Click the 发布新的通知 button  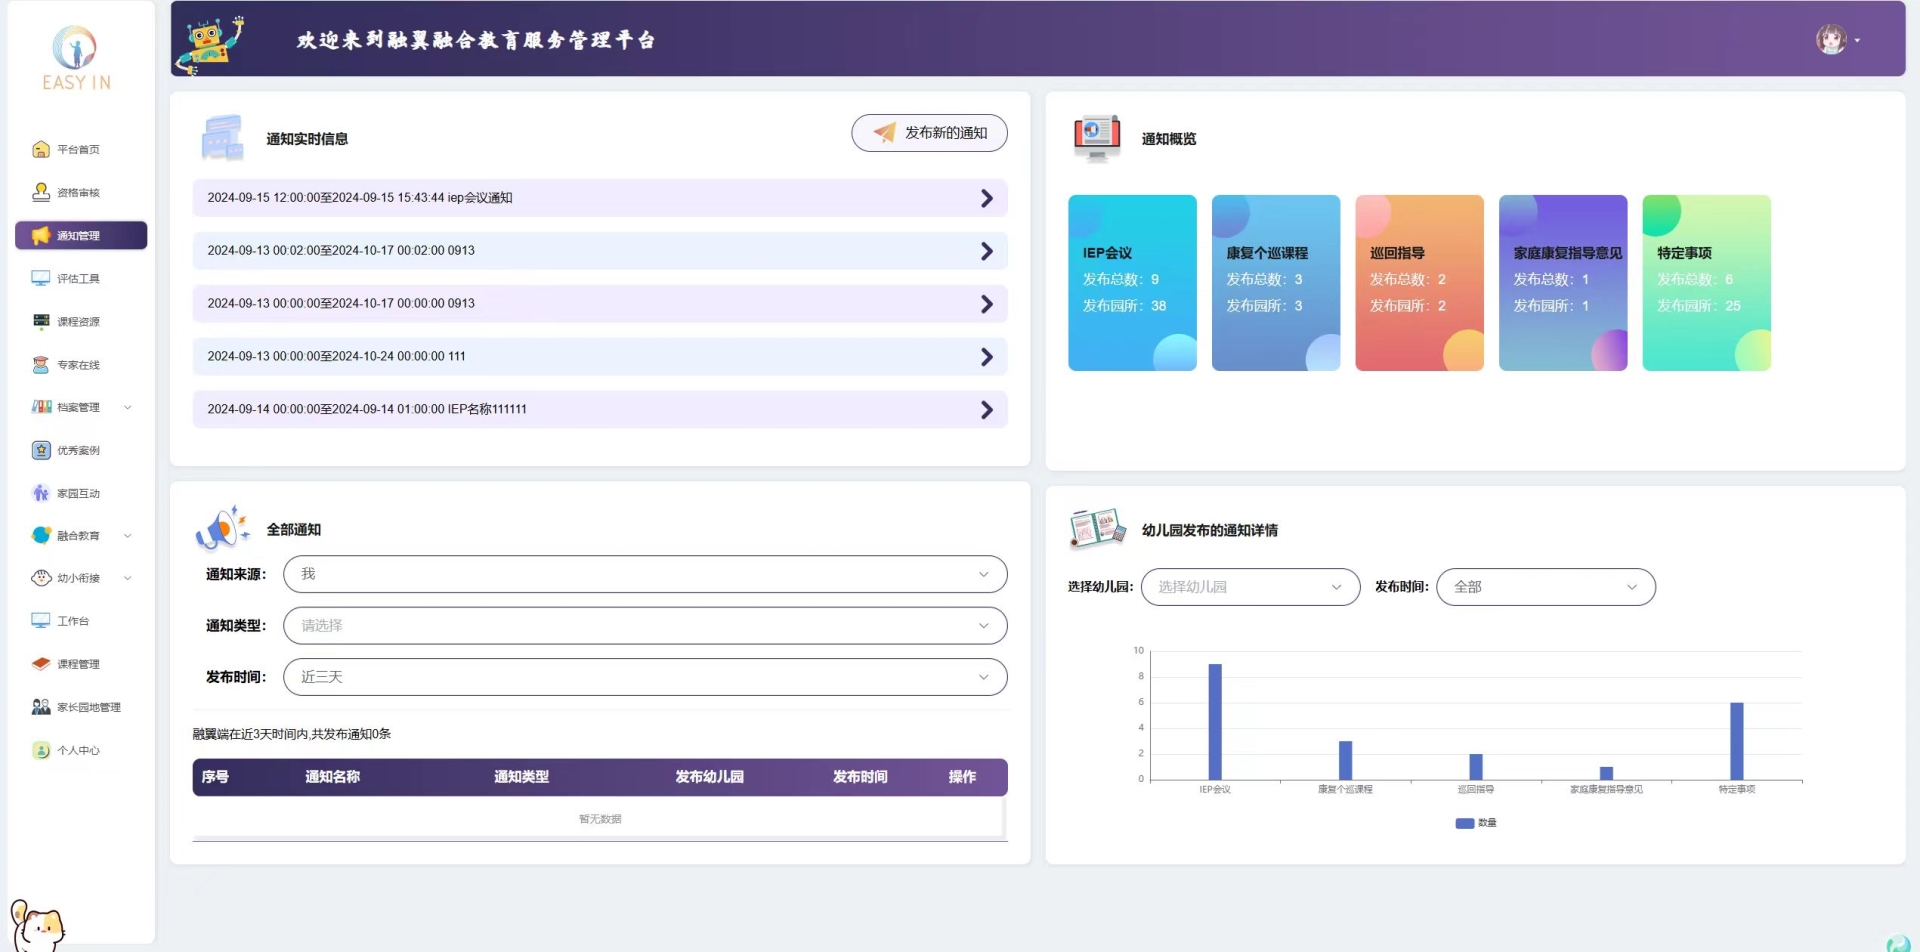coord(929,133)
